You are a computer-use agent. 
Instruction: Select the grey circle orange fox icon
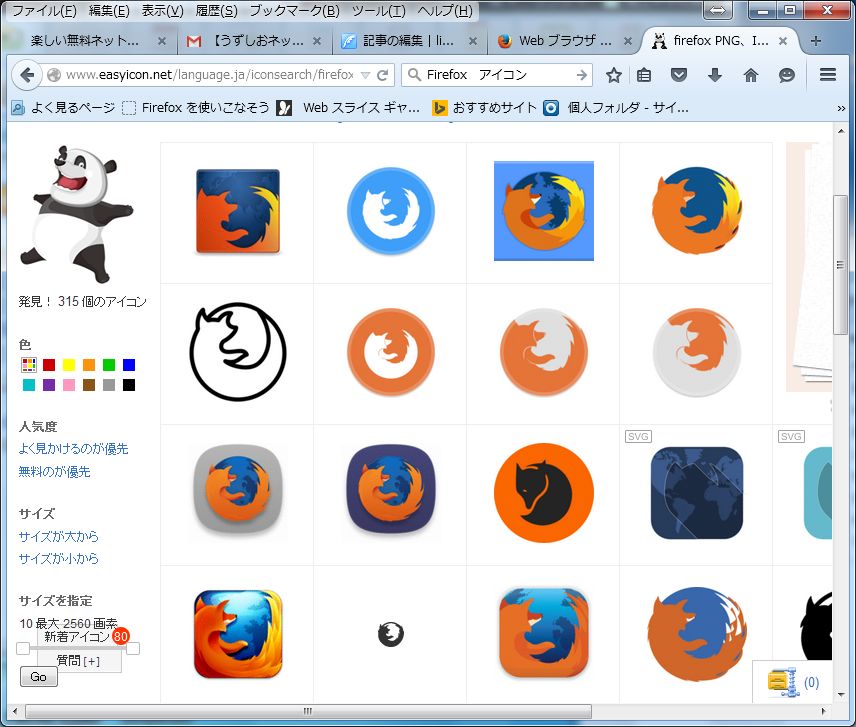[697, 352]
